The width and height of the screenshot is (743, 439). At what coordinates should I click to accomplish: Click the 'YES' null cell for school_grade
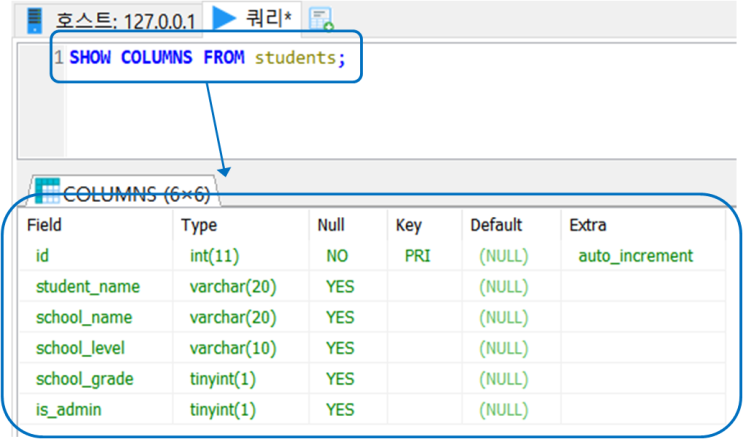click(348, 379)
